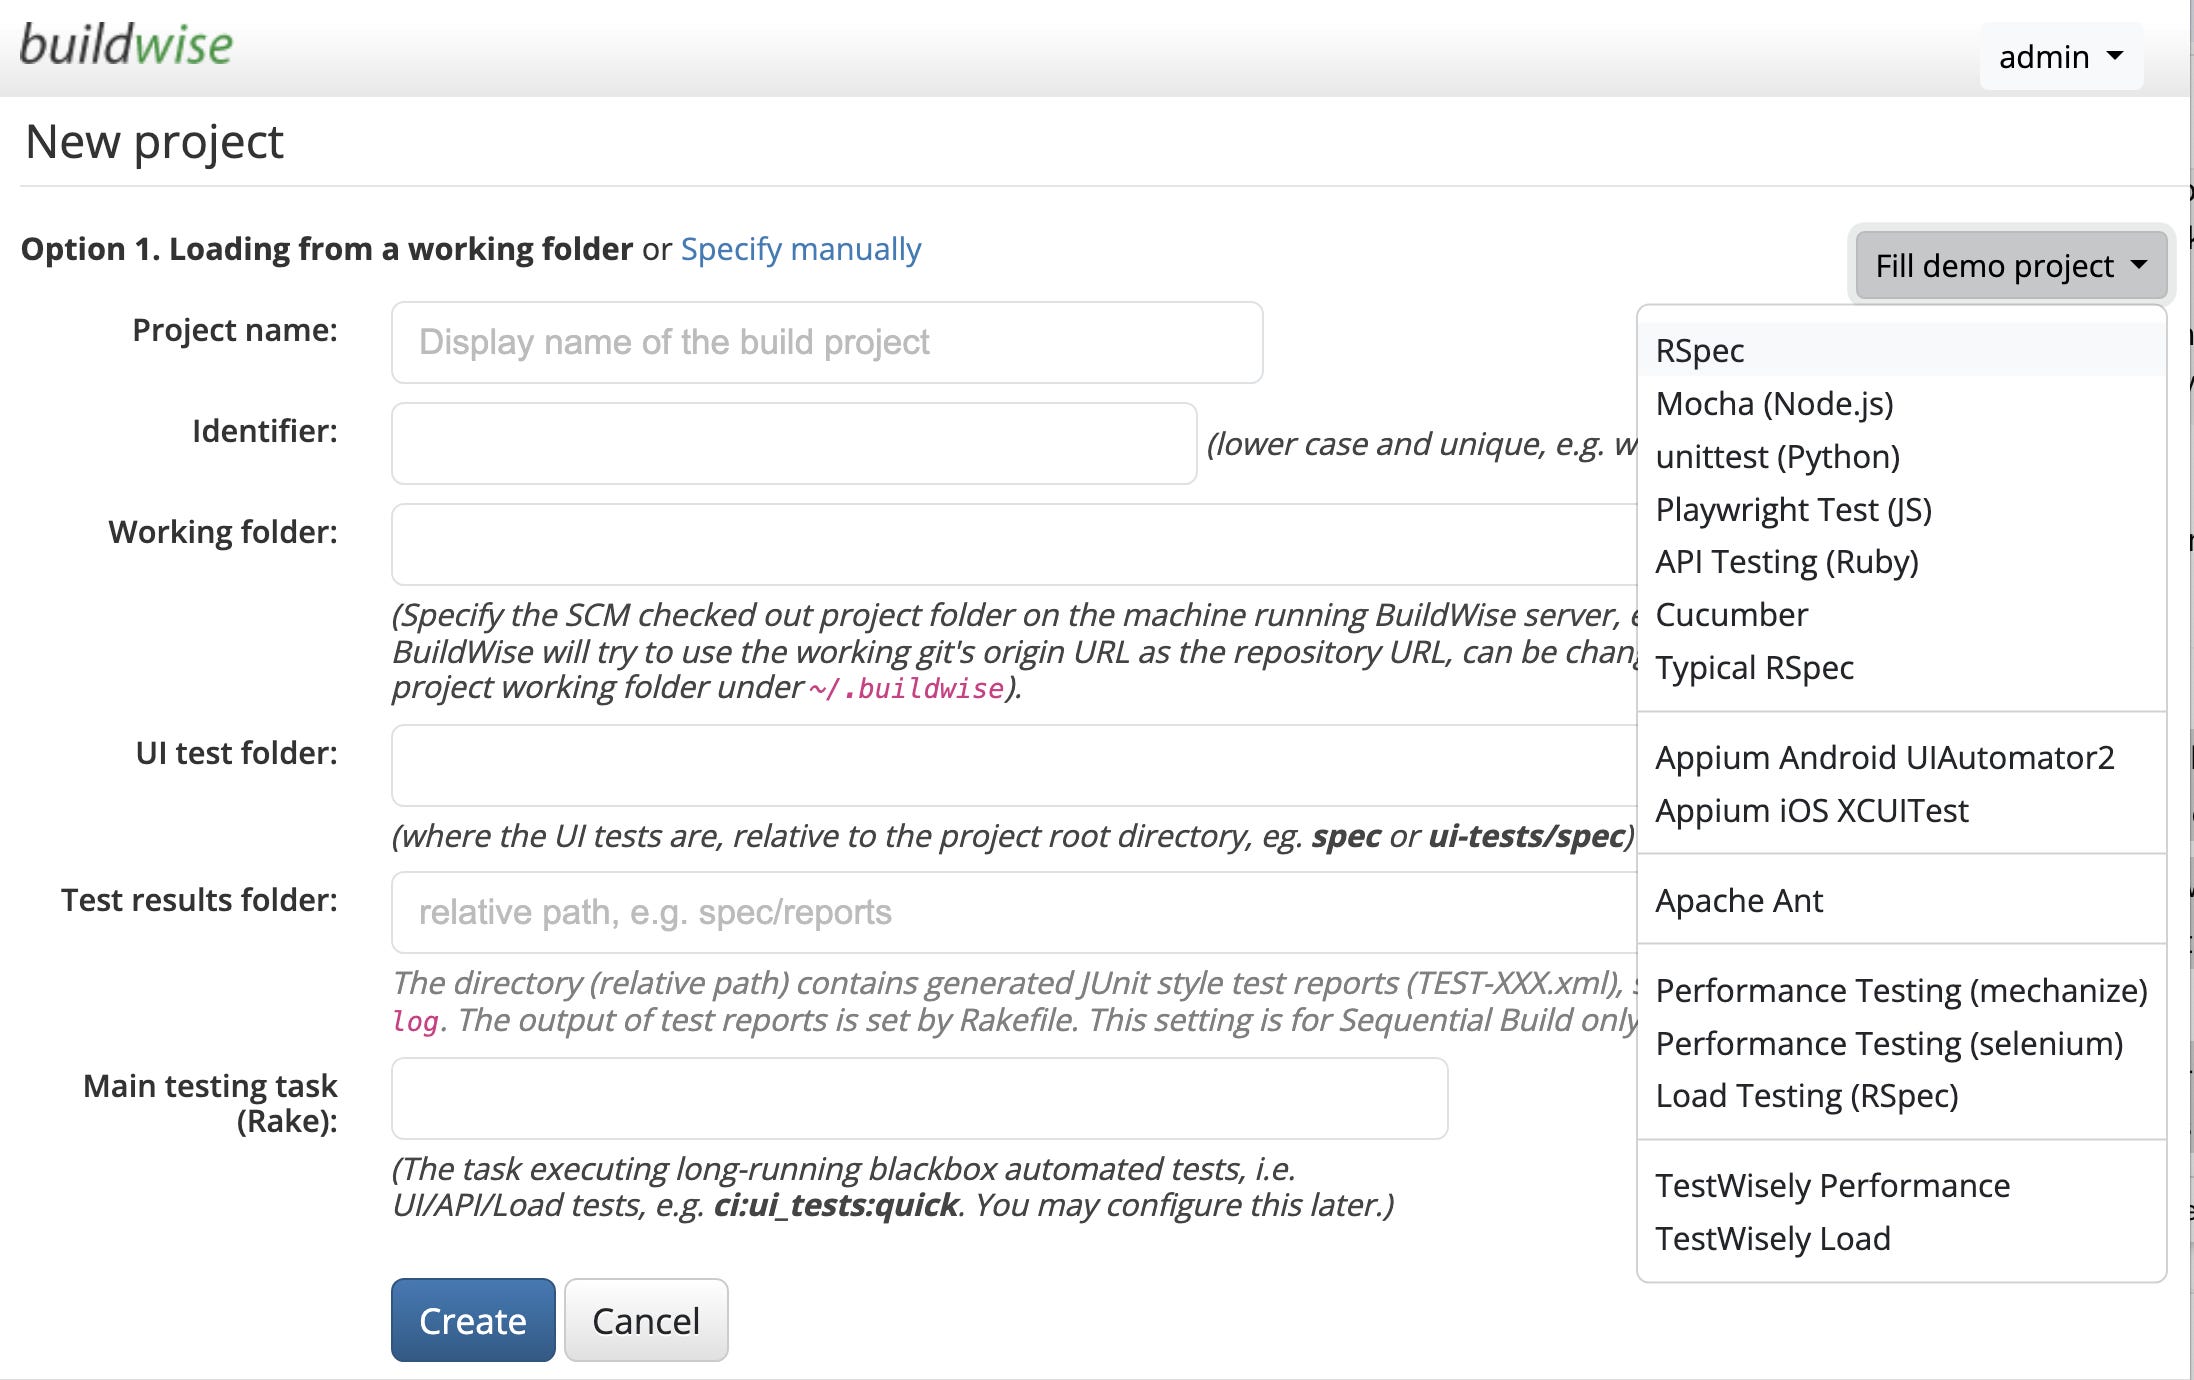This screenshot has width=2194, height=1380.
Task: Select Appium iOS XCUITest entry
Action: pyautogui.click(x=1811, y=811)
